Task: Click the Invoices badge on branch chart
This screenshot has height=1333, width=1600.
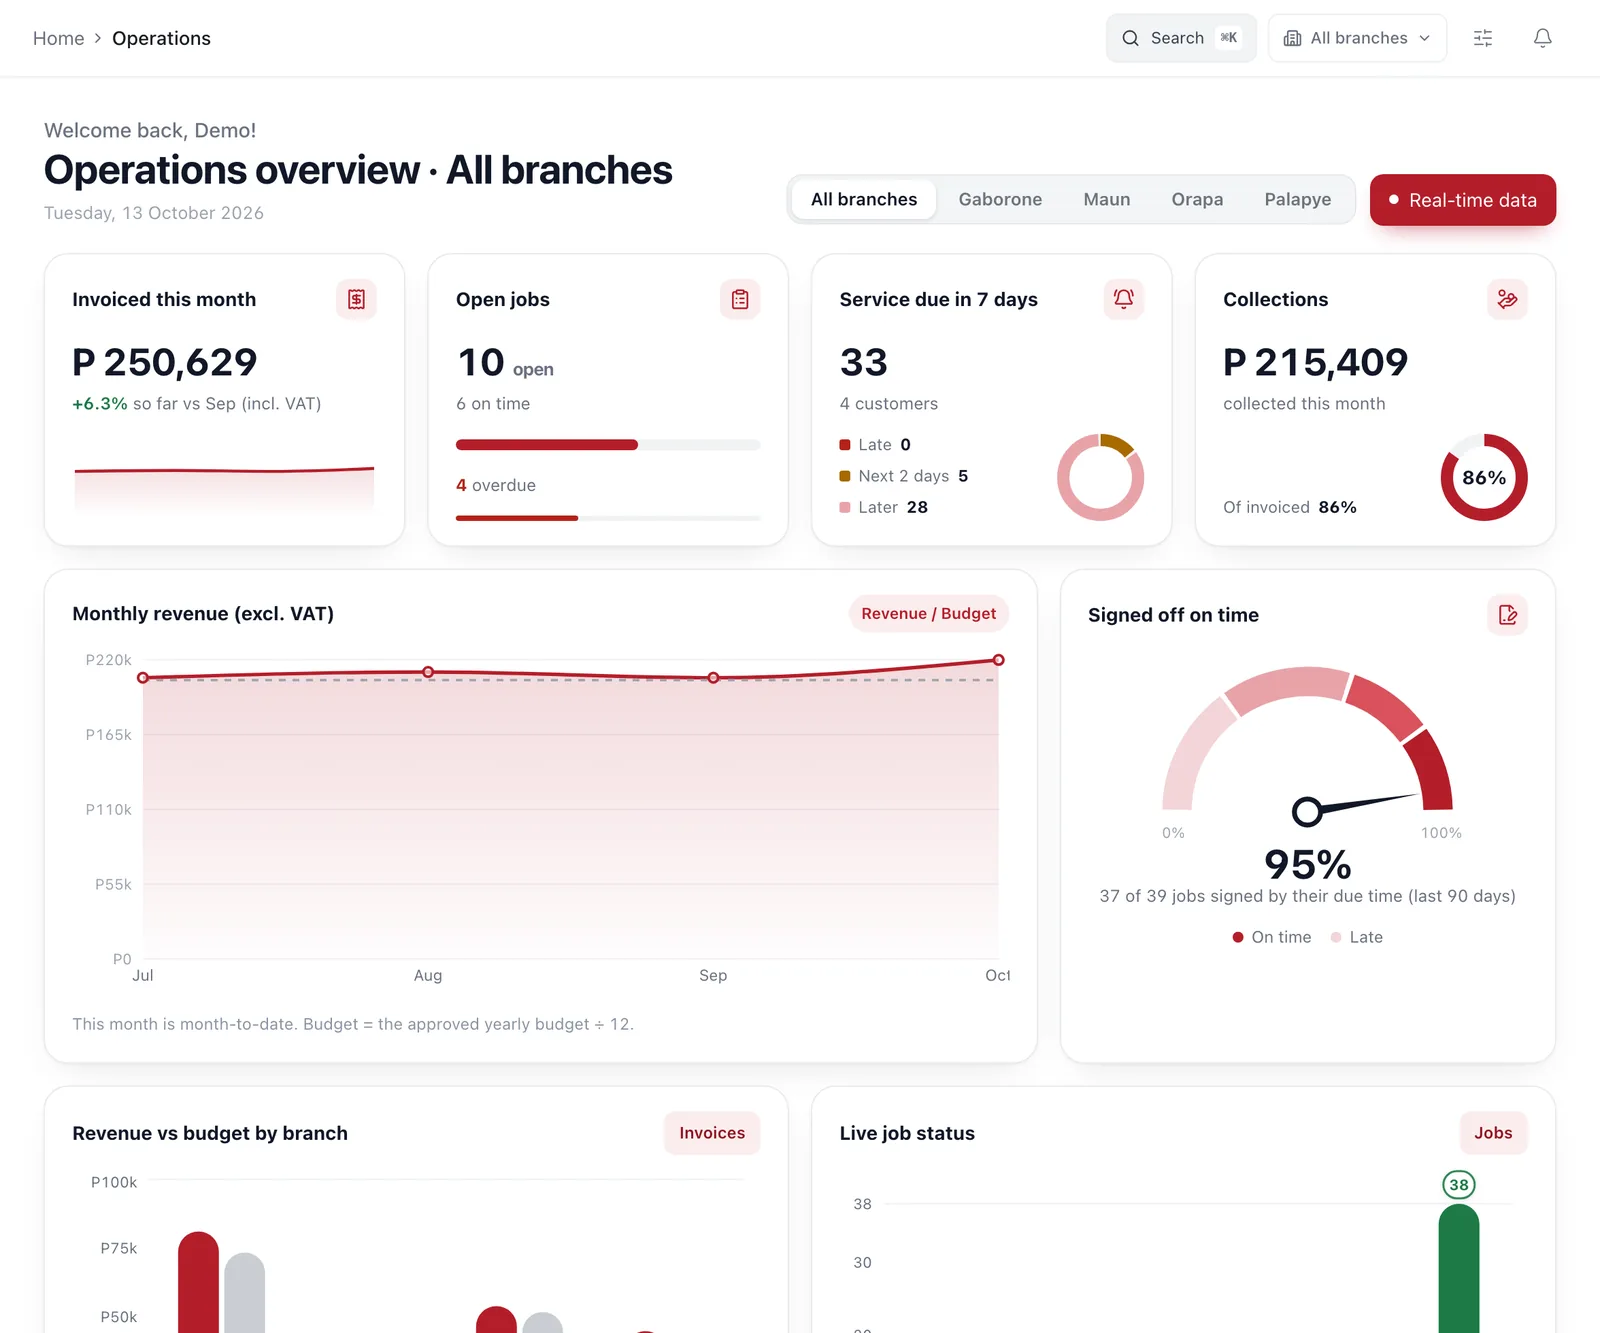Action: (x=712, y=1133)
